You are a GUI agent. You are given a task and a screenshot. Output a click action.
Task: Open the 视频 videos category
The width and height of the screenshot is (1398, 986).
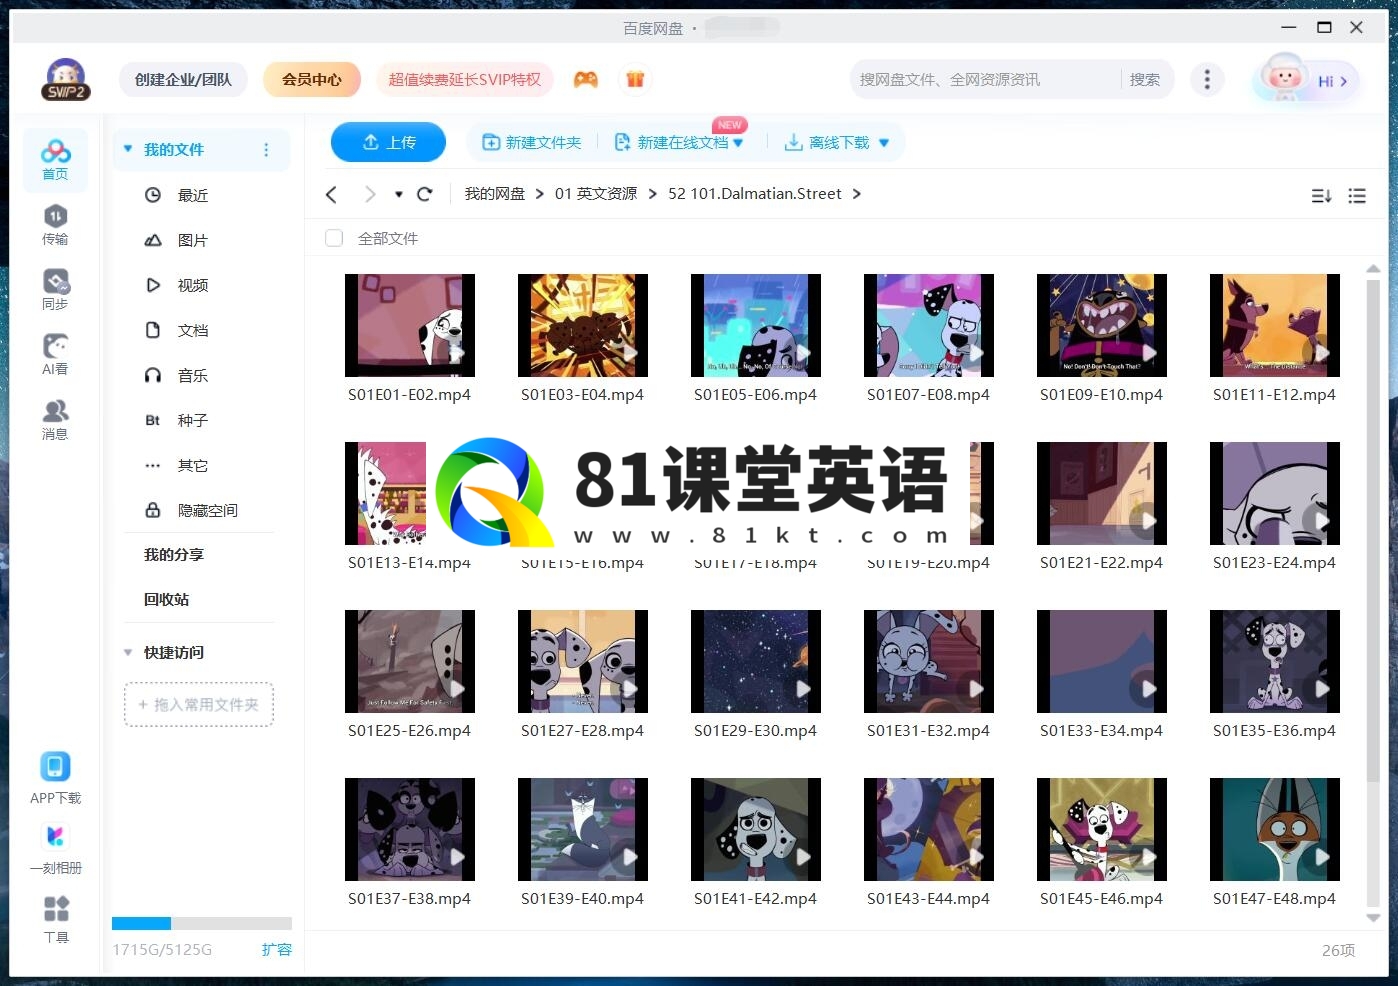(x=193, y=285)
